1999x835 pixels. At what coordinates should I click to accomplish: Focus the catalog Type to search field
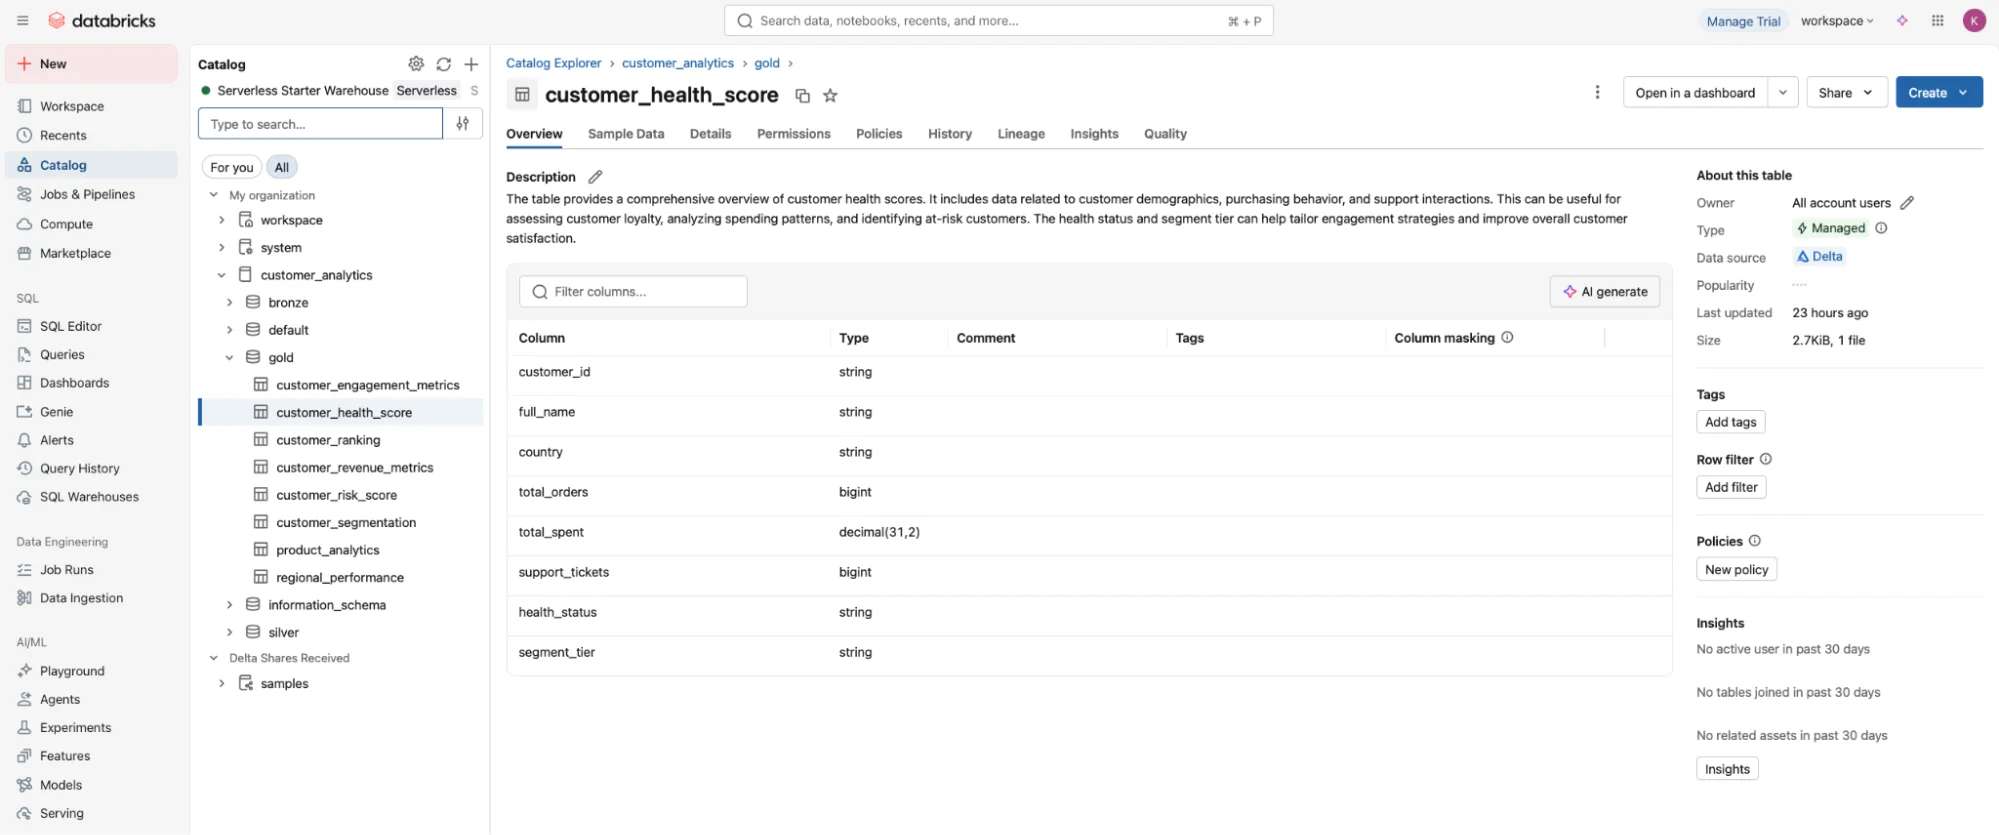pos(320,124)
